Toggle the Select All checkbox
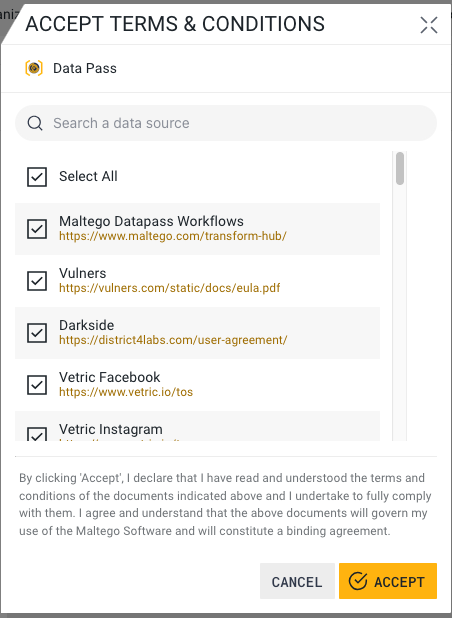 [x=37, y=177]
